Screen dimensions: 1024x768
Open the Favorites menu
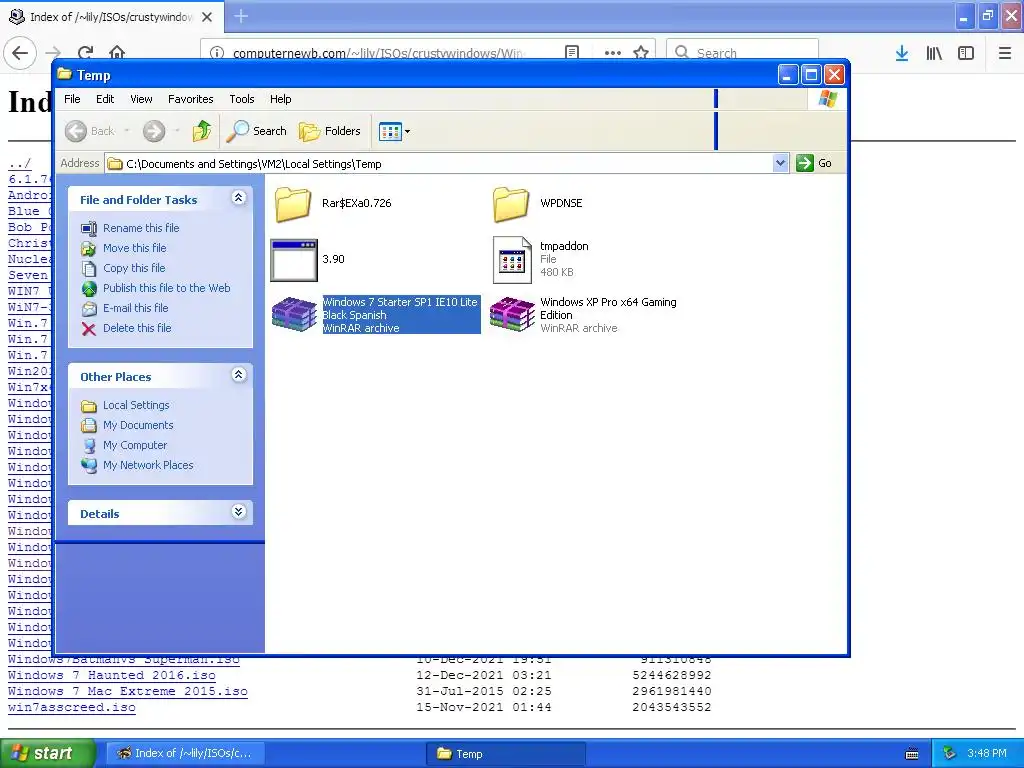(x=191, y=99)
